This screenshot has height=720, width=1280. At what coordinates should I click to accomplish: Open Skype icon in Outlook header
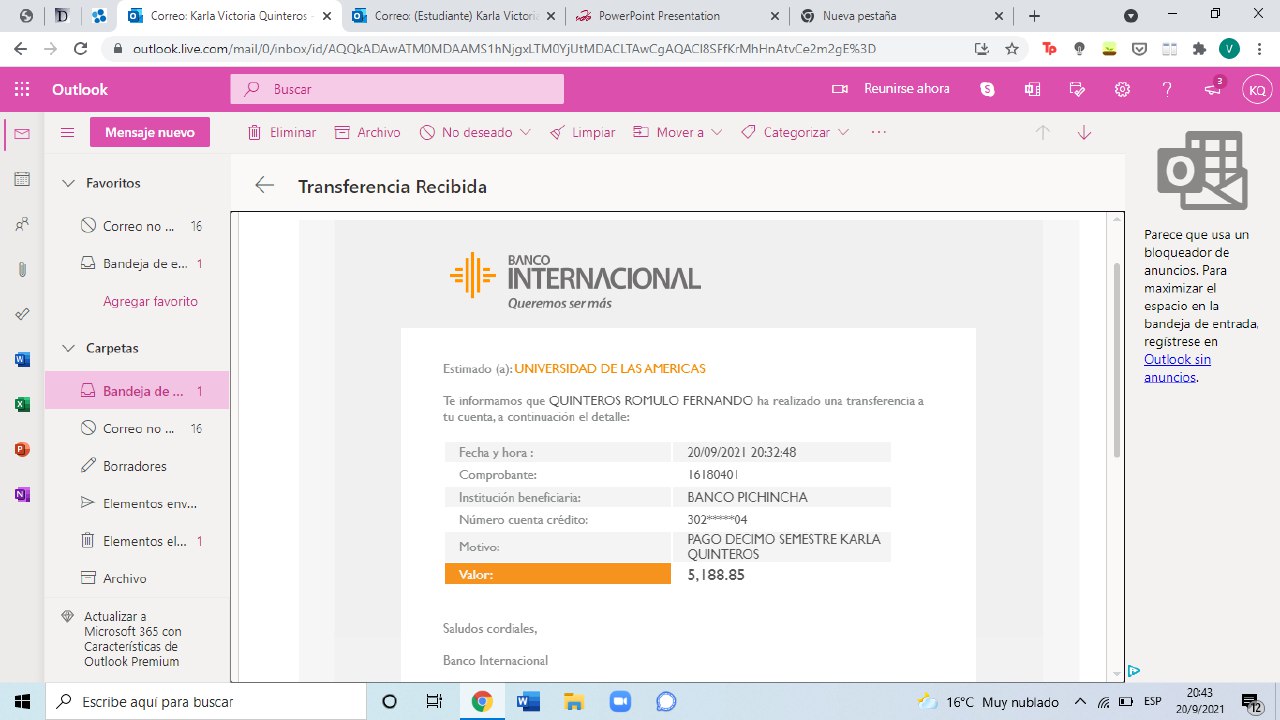coord(988,89)
